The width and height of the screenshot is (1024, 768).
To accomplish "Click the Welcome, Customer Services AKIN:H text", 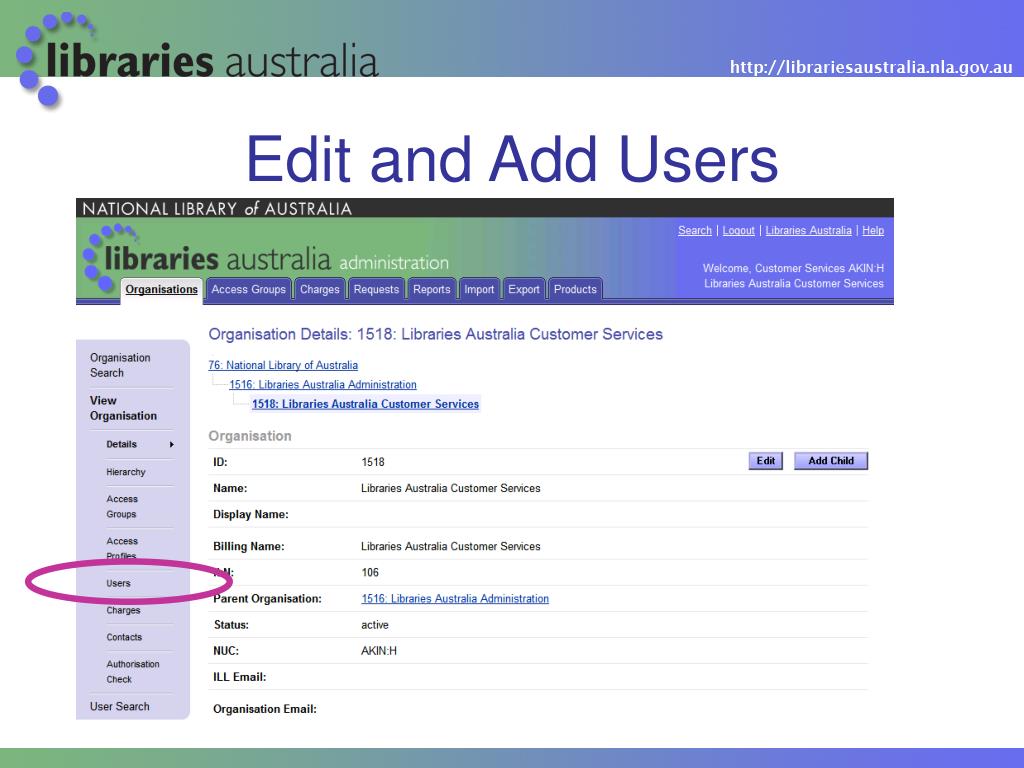I will [793, 268].
